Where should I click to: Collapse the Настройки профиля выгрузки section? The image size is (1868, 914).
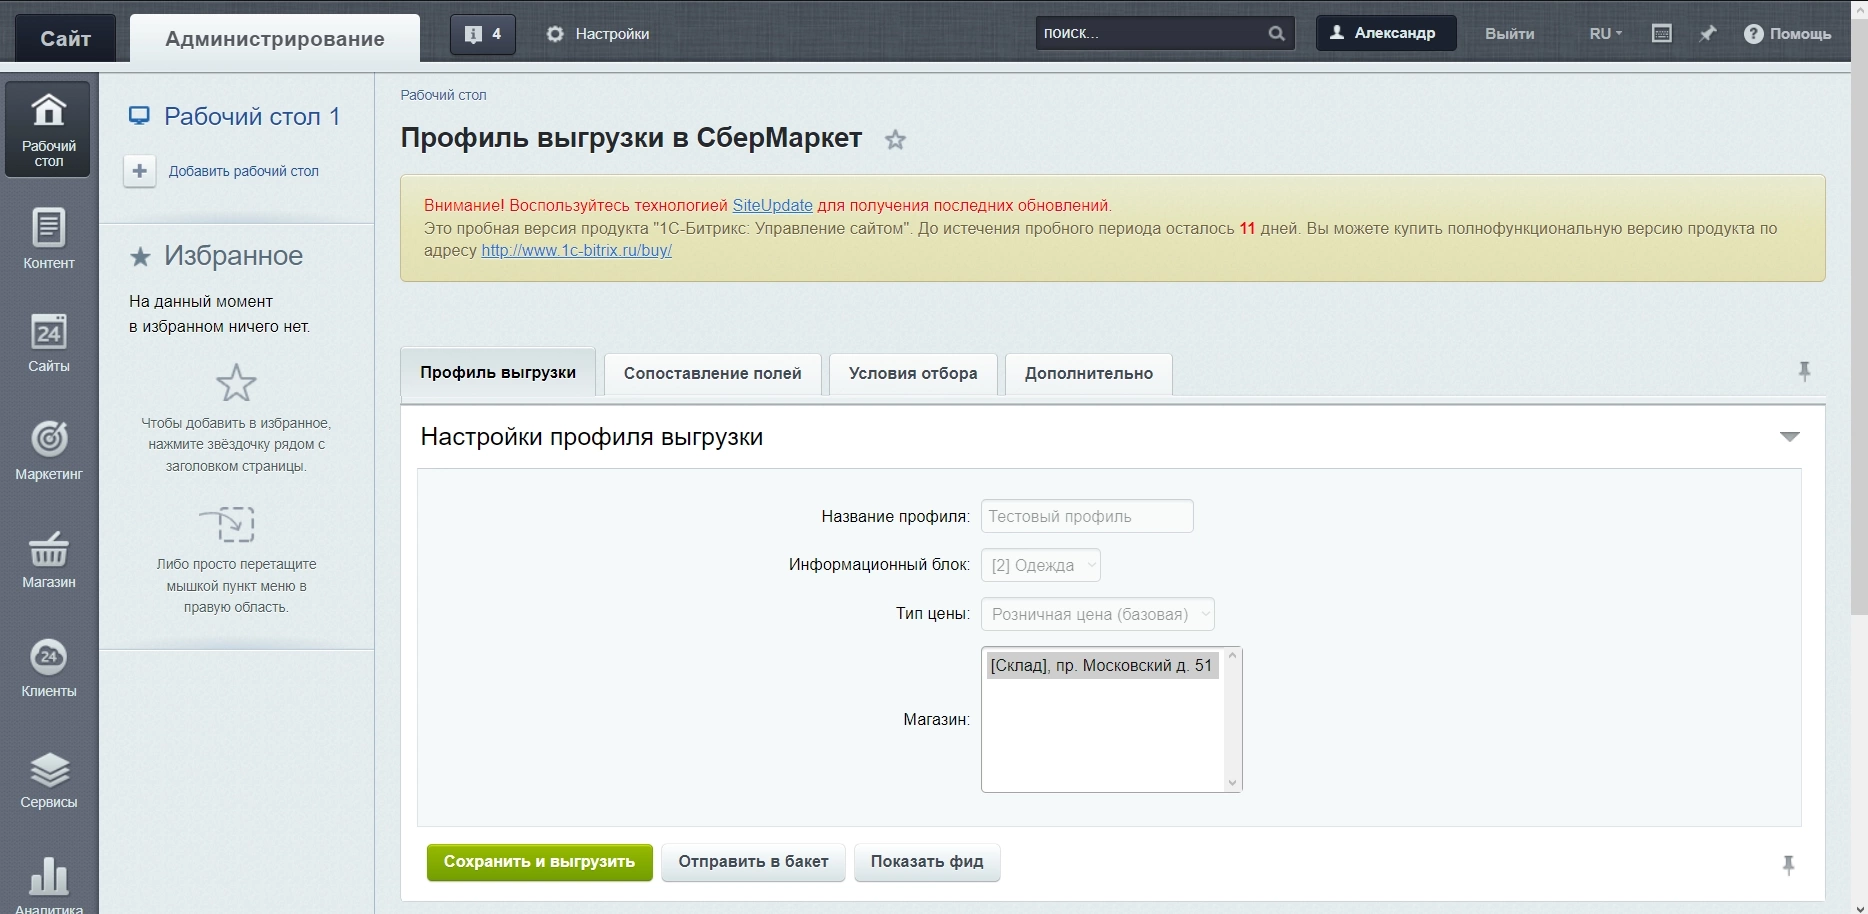click(x=1789, y=437)
